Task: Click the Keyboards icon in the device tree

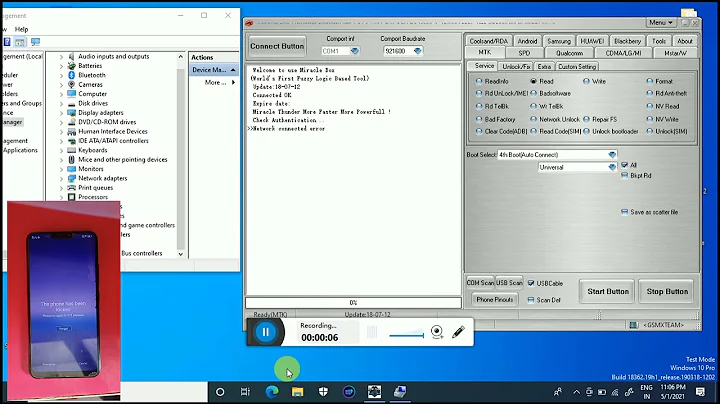Action: [72, 150]
